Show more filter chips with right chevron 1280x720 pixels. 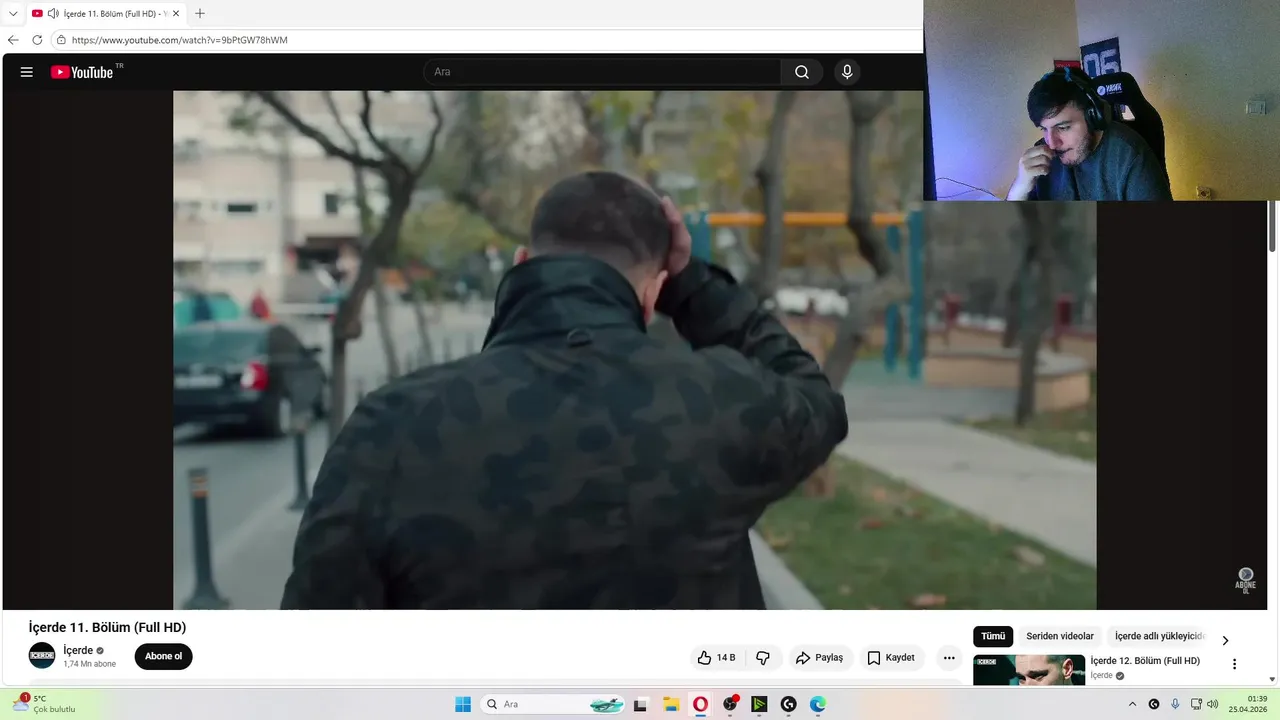(x=1225, y=640)
